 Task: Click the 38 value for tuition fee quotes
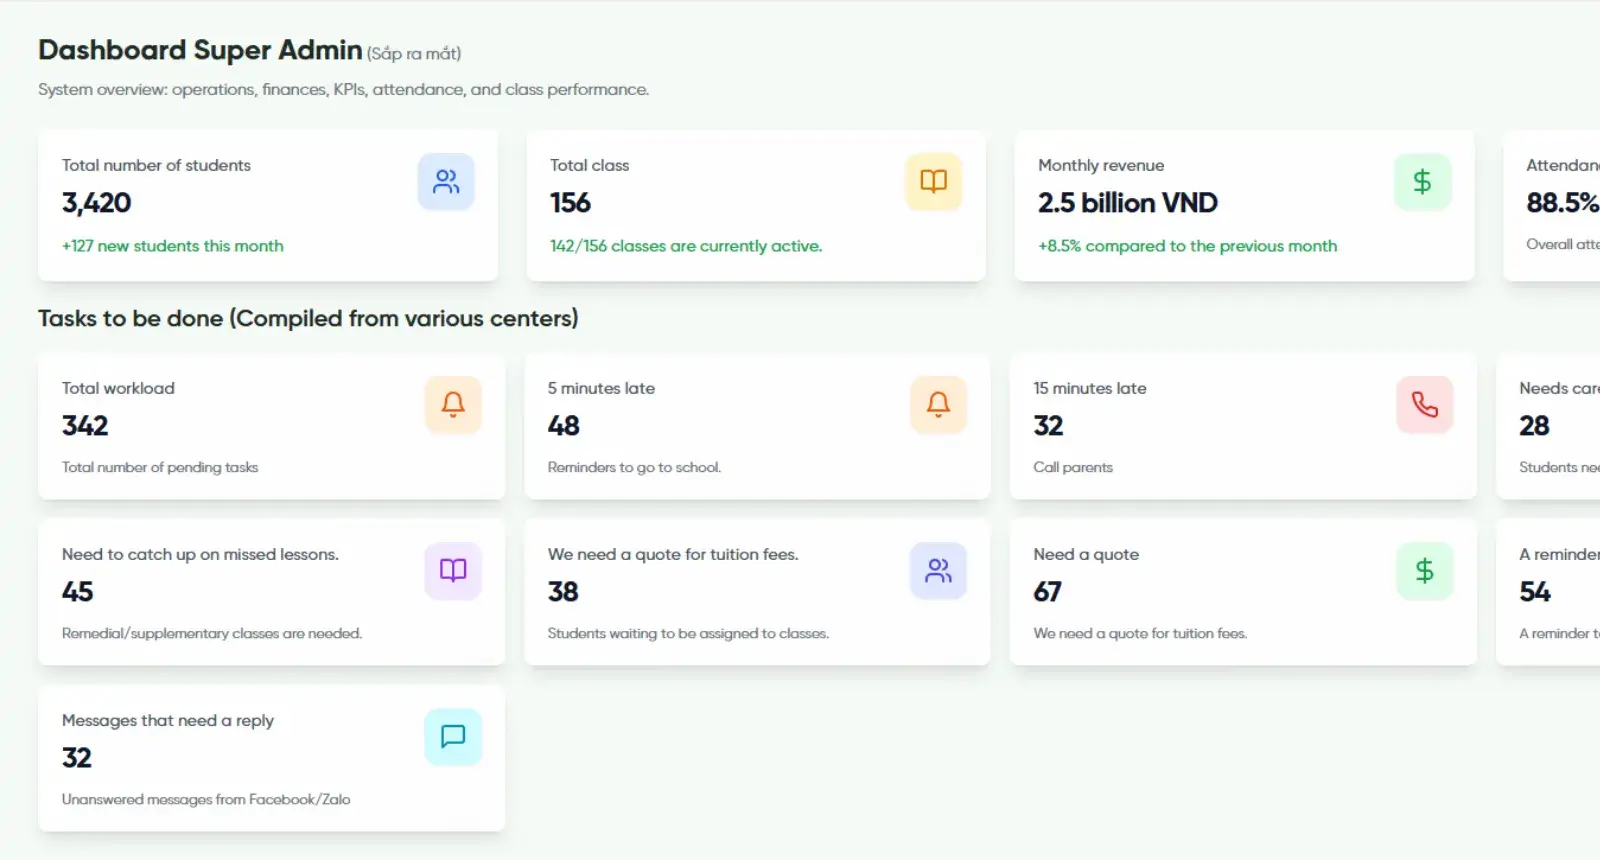(x=563, y=592)
